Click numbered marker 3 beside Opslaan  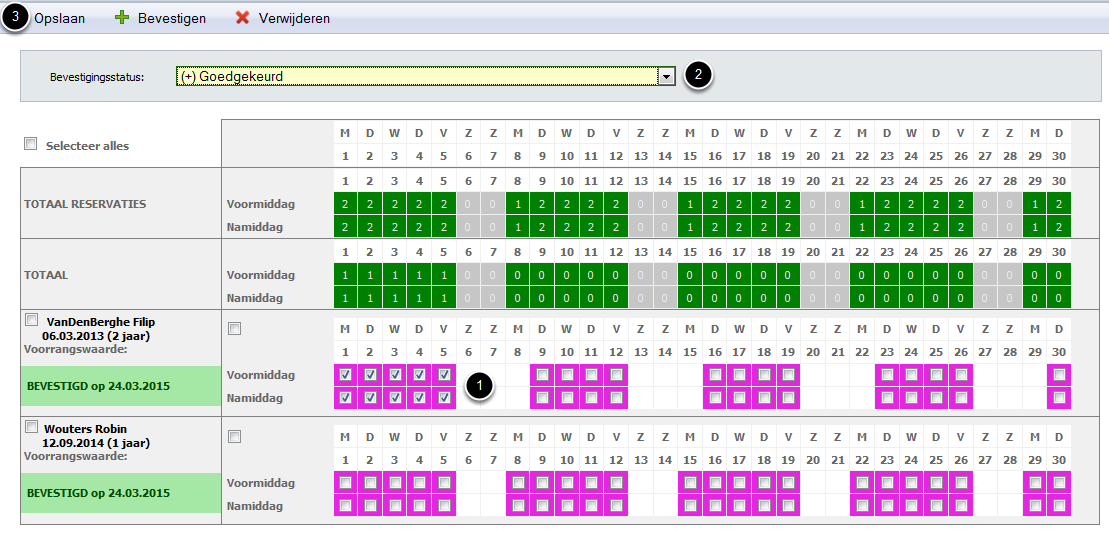15,18
